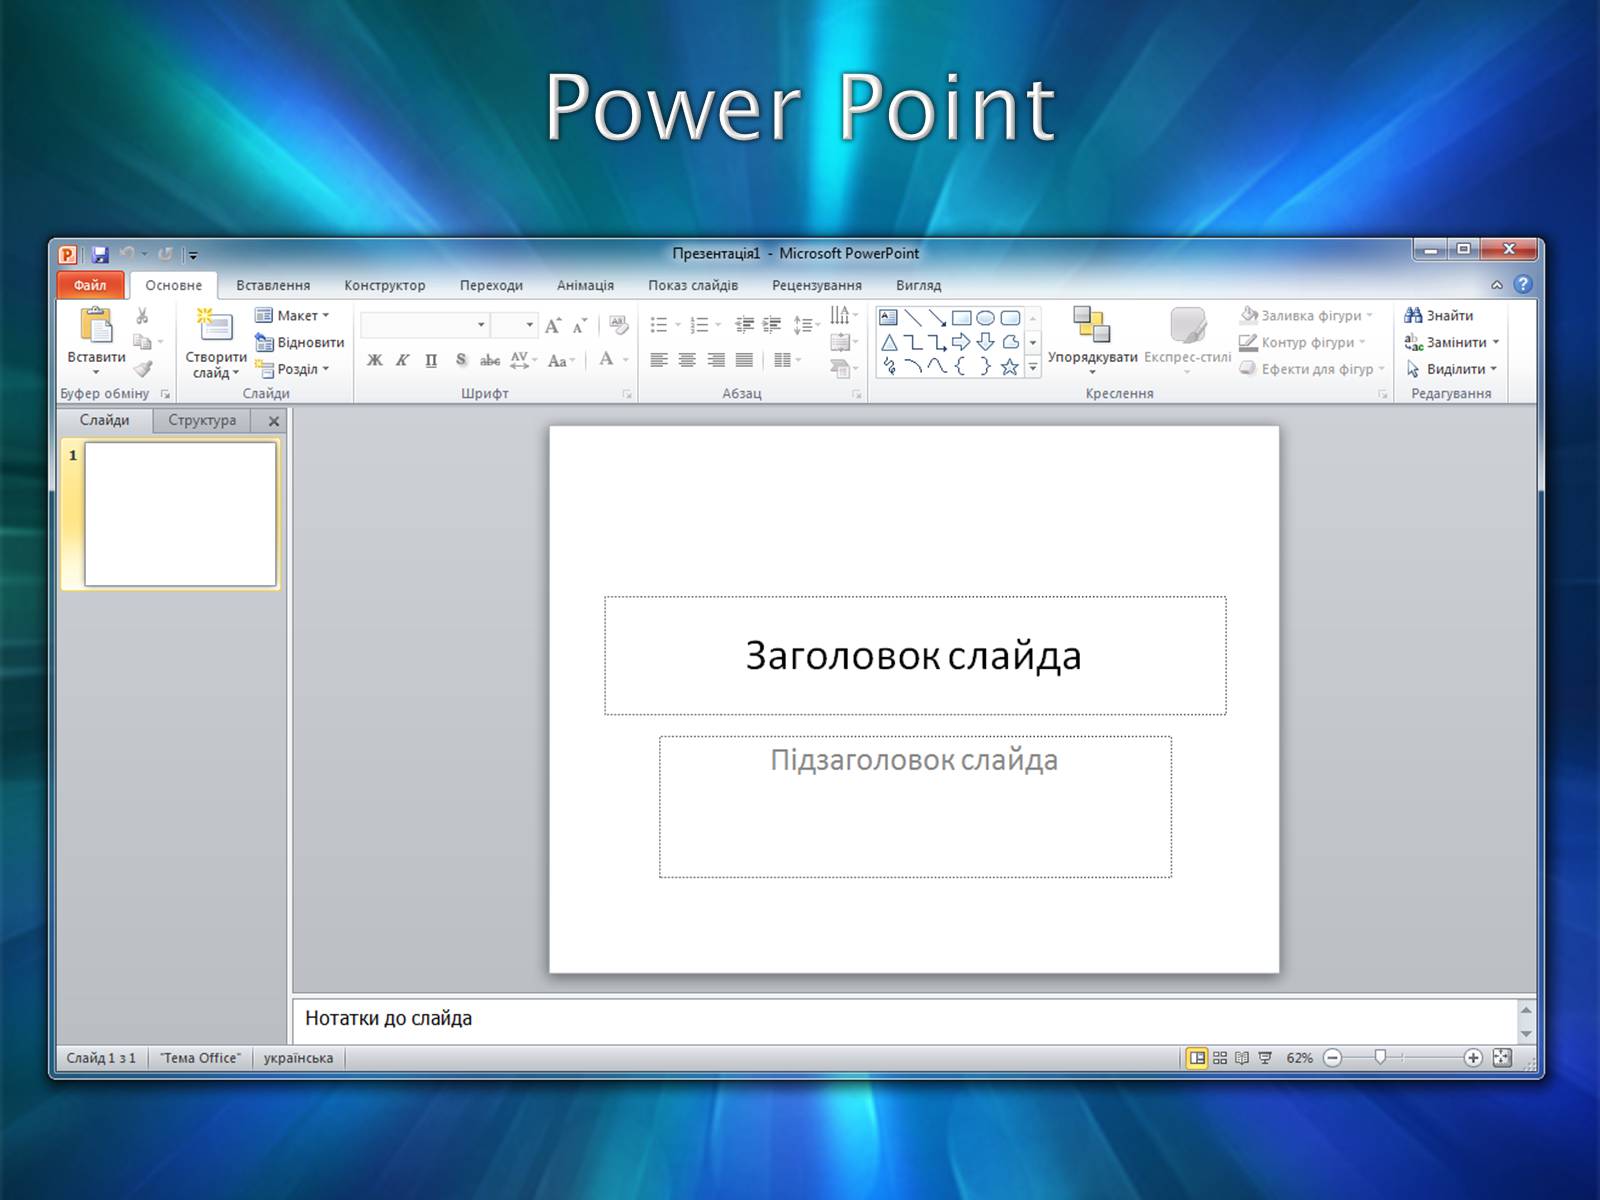This screenshot has width=1600, height=1200.
Task: Save the presentation with the floppy icon
Action: (x=100, y=254)
